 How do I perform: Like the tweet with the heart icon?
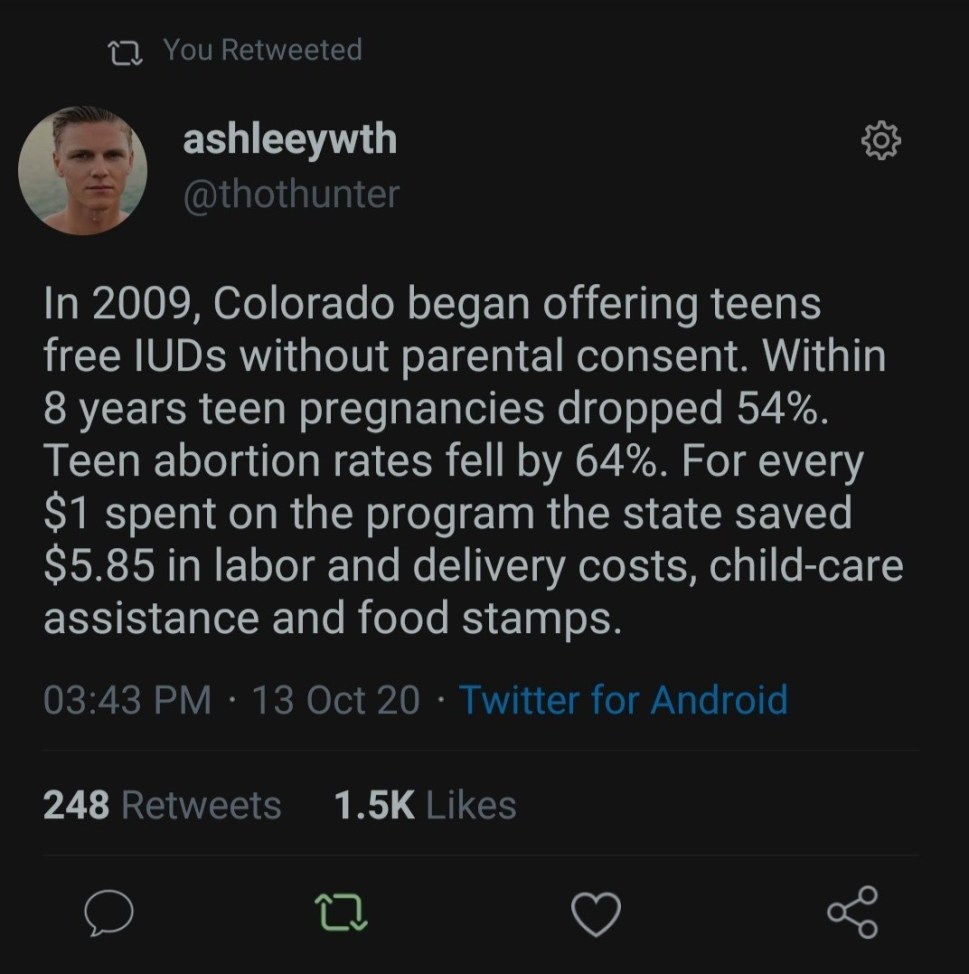pos(595,912)
